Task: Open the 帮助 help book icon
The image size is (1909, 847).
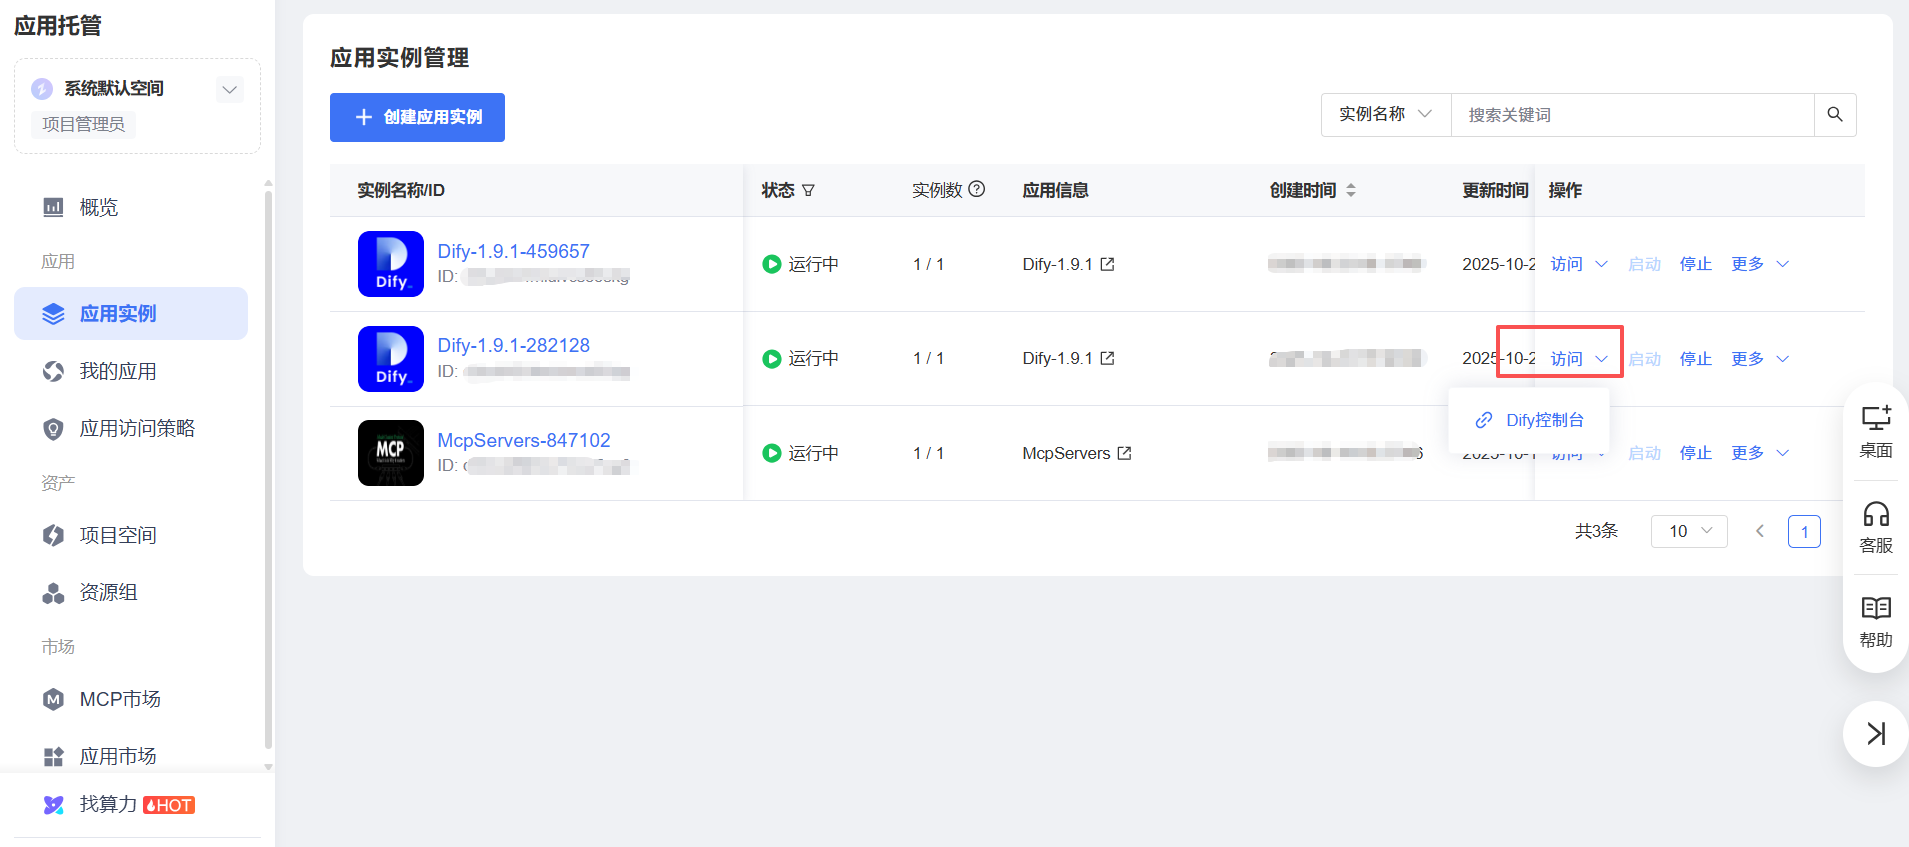Action: (x=1875, y=621)
